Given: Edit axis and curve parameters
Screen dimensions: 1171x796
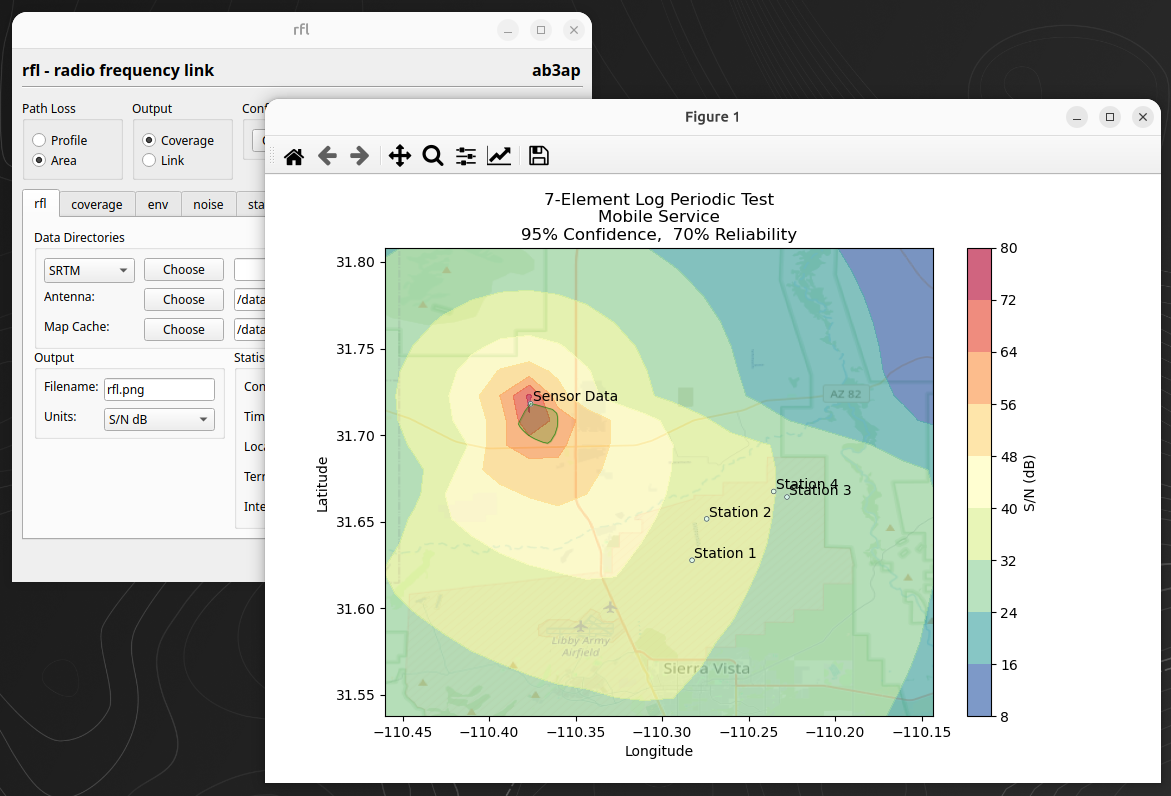Looking at the screenshot, I should tap(499, 156).
